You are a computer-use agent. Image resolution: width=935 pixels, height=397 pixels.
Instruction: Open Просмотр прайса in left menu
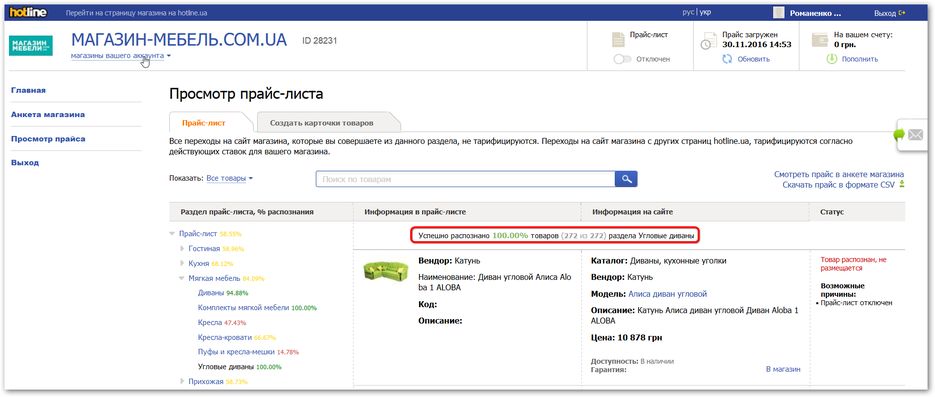48,138
